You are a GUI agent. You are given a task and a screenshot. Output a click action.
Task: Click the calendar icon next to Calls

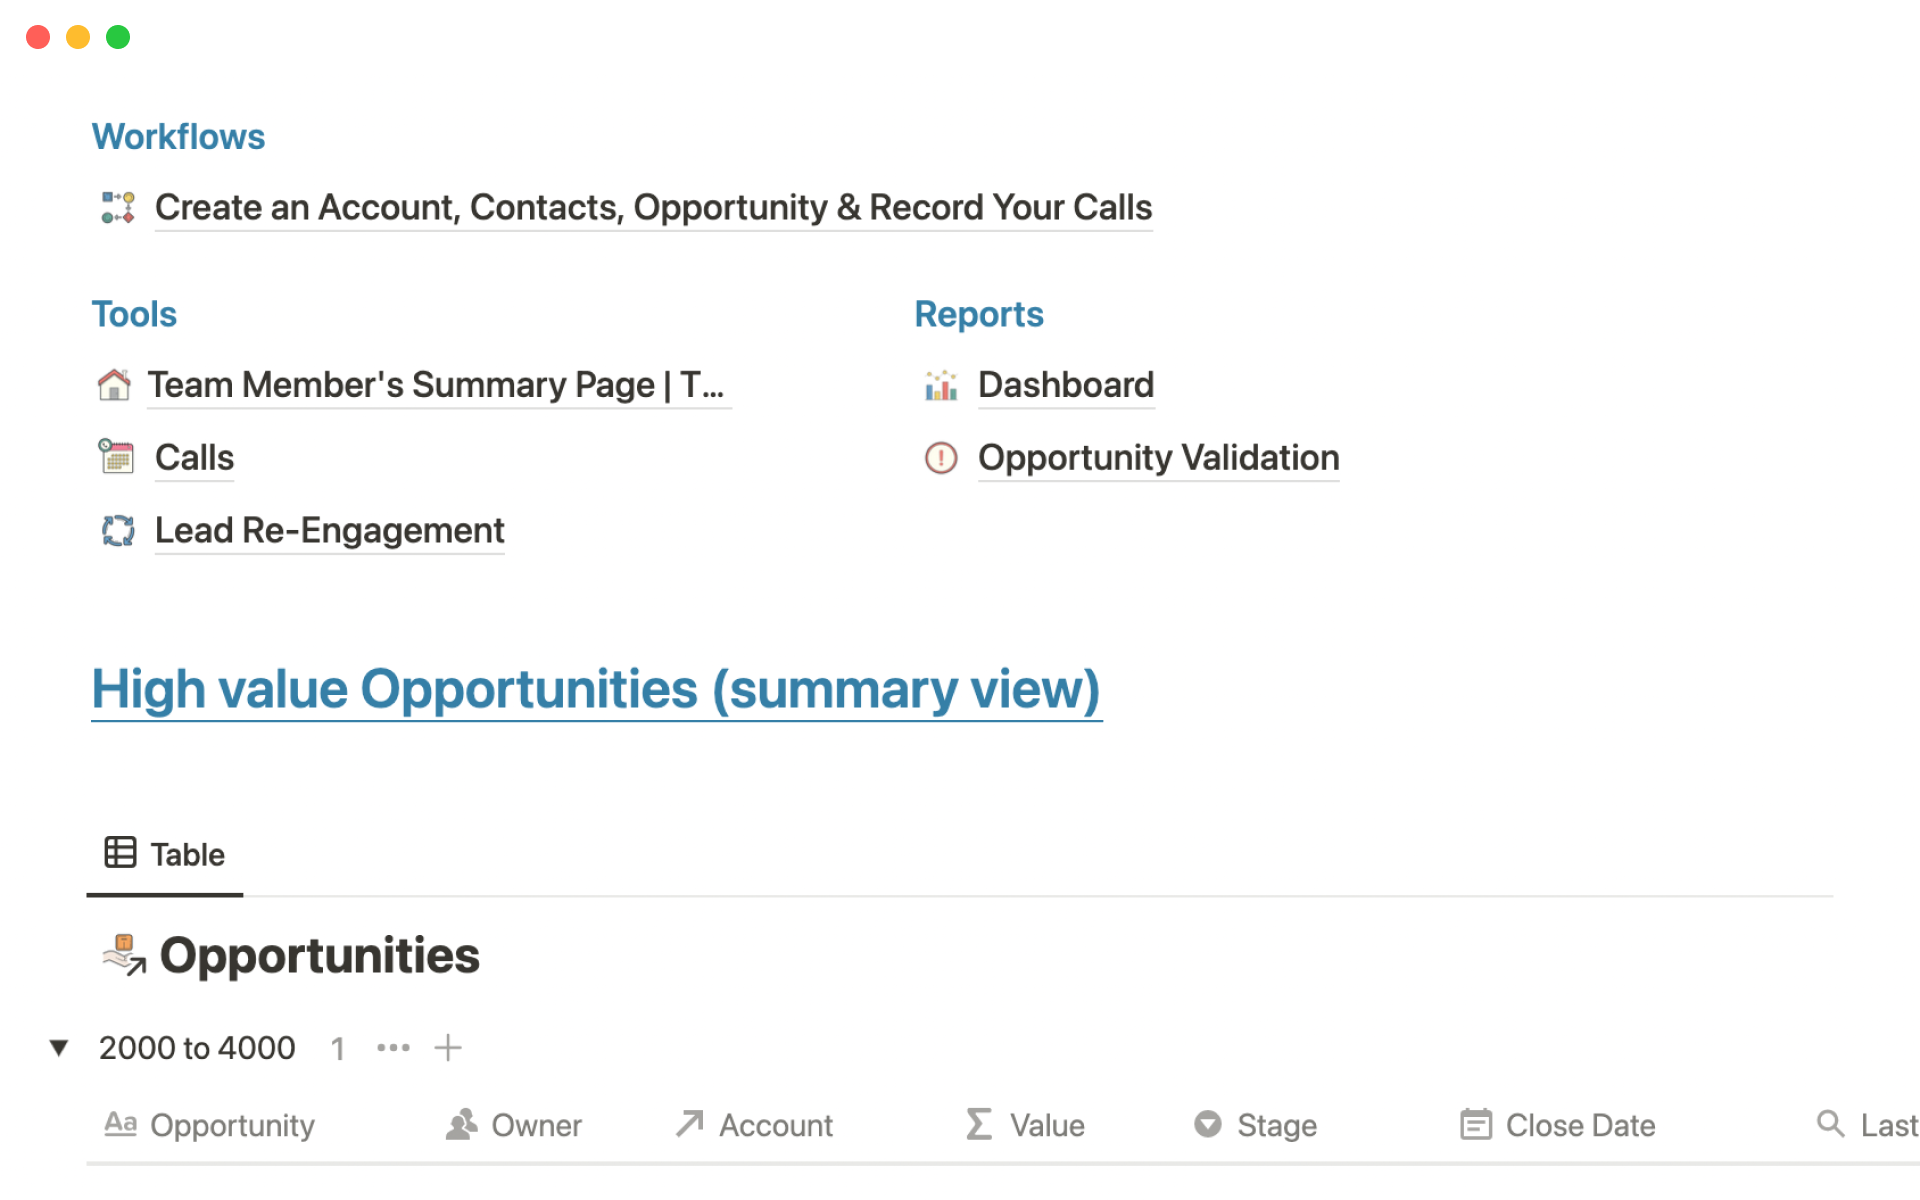117,457
